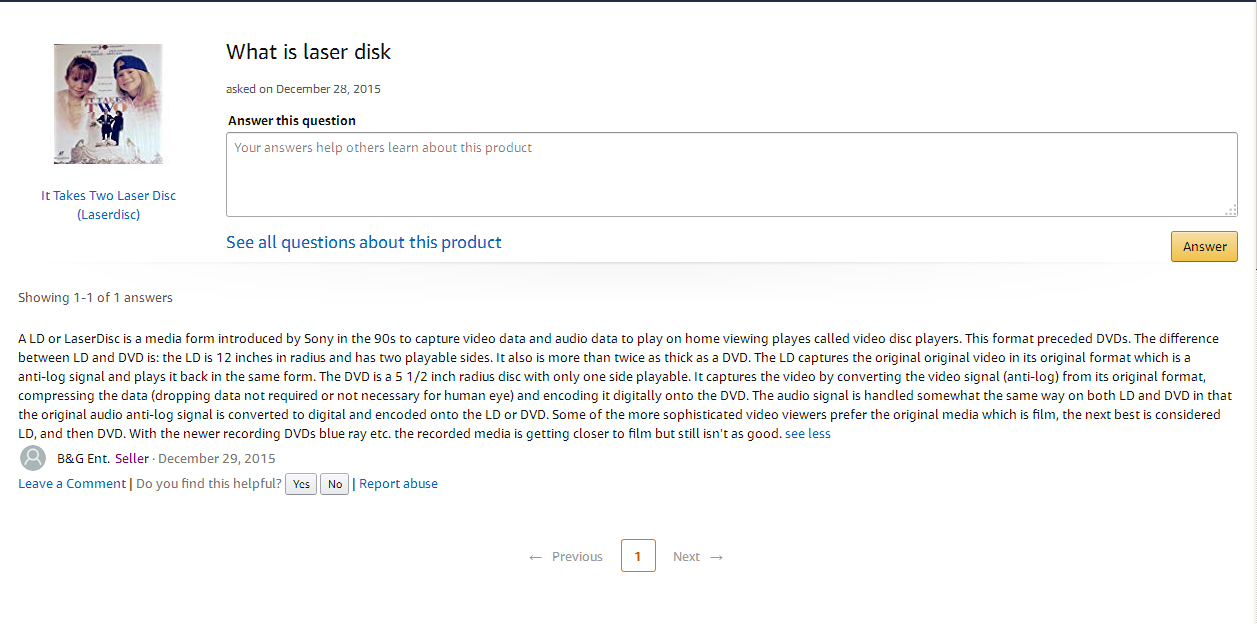
Task: Focus the Answer this question text box
Action: pyautogui.click(x=731, y=174)
